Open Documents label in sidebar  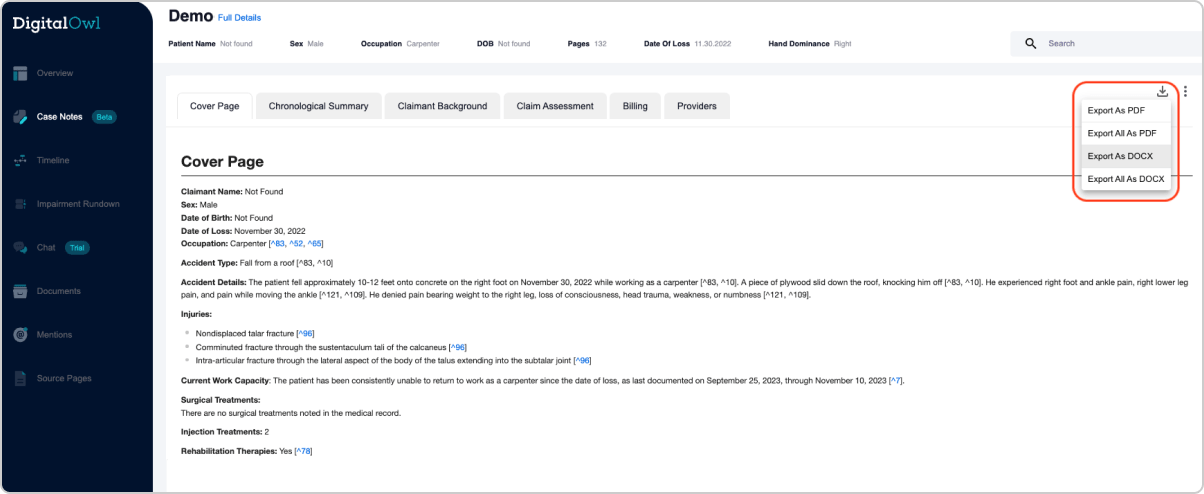[59, 291]
